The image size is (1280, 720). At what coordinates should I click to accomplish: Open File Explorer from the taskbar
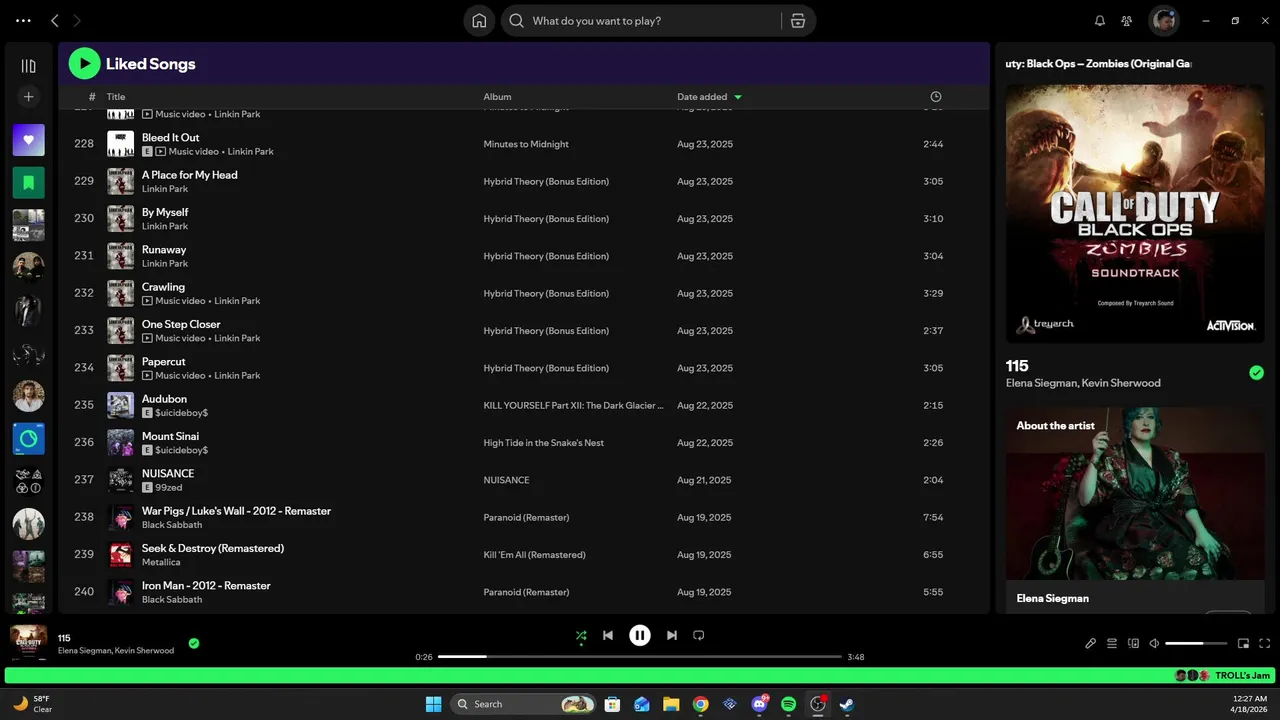click(671, 704)
